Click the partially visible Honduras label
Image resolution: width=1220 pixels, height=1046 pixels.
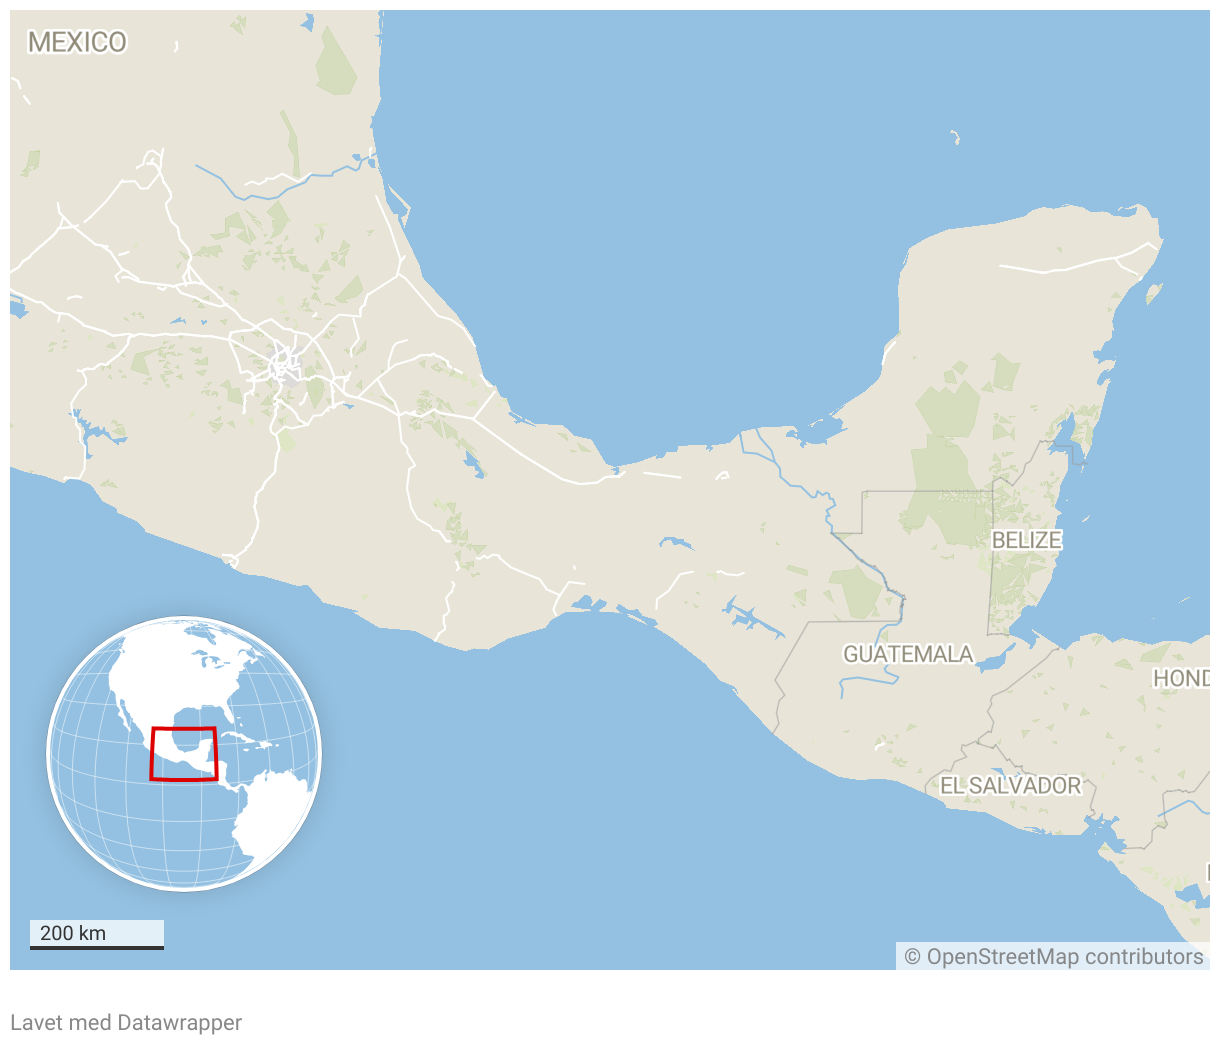1182,679
